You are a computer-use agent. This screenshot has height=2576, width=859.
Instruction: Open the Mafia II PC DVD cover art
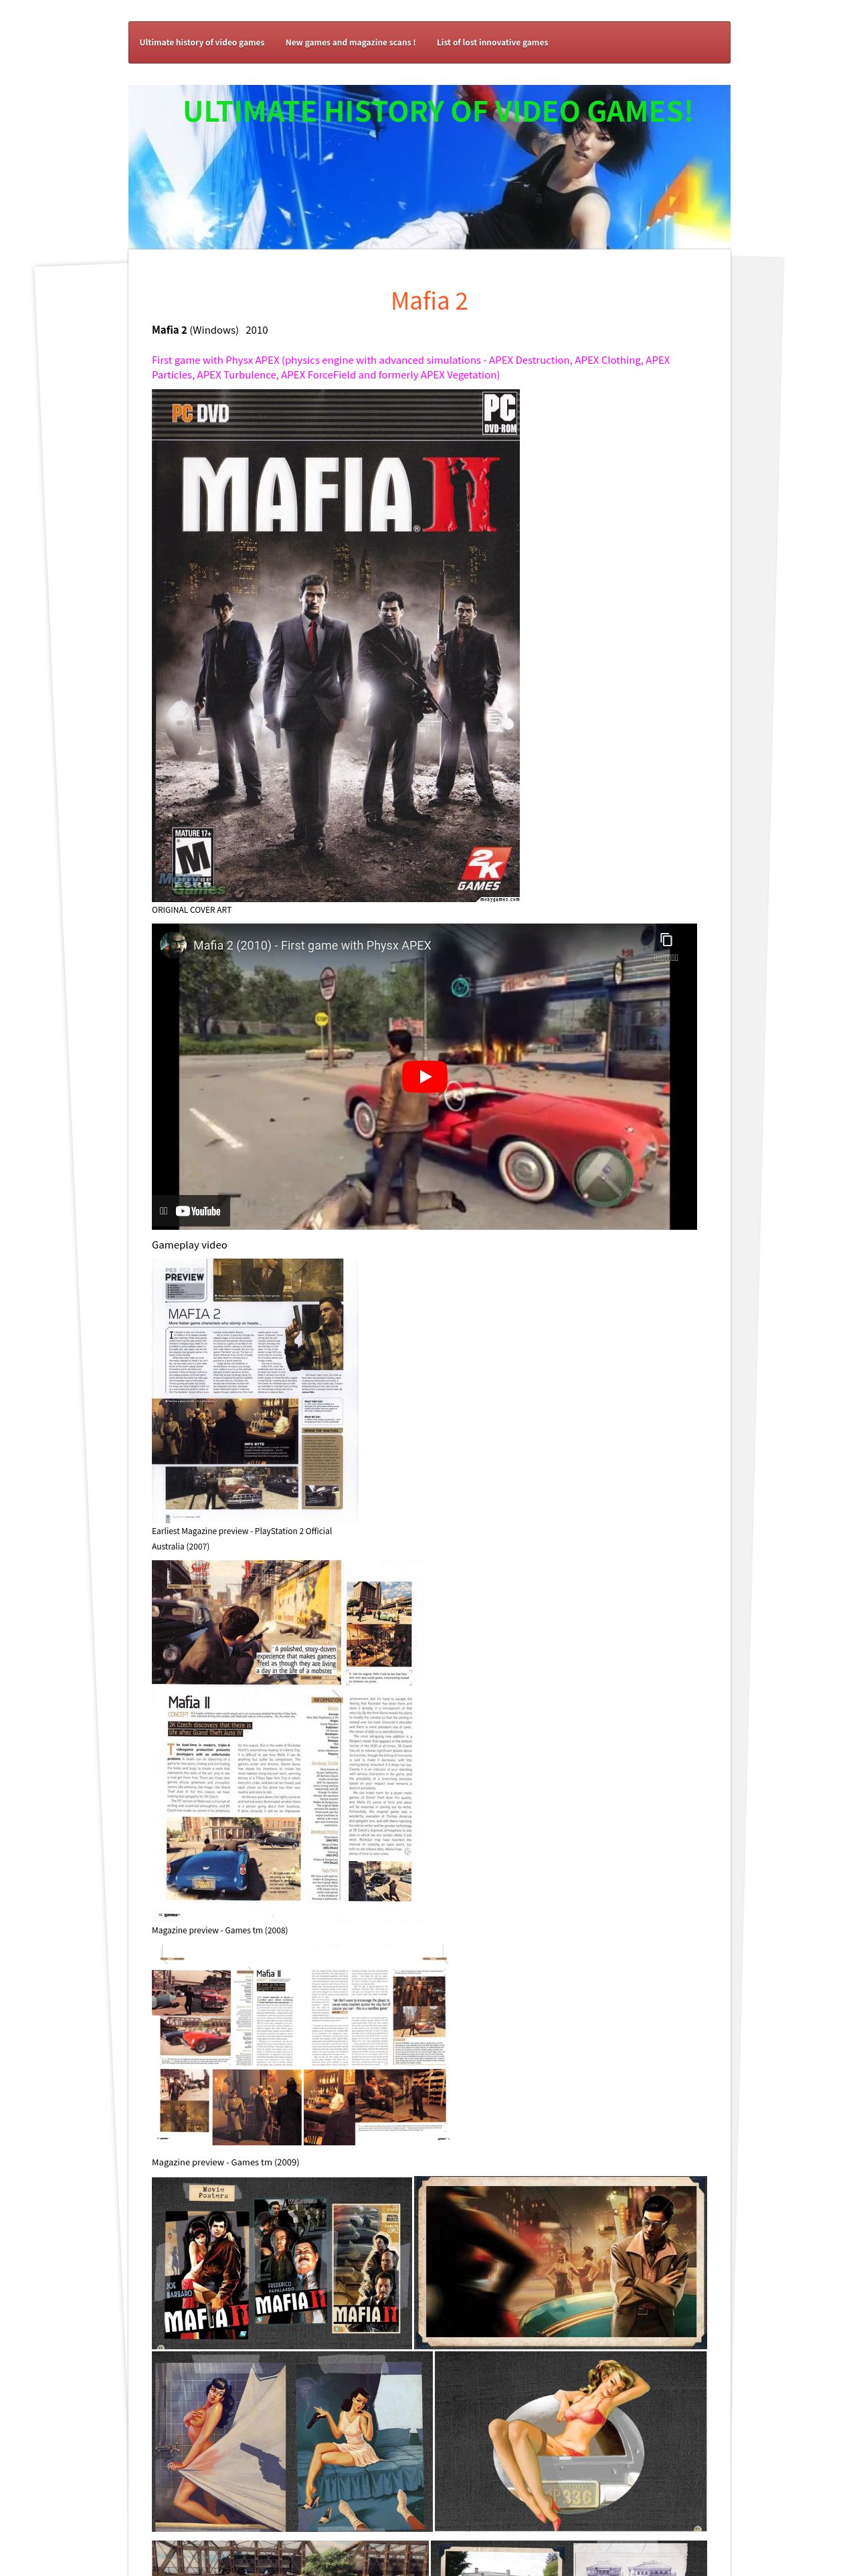(336, 645)
